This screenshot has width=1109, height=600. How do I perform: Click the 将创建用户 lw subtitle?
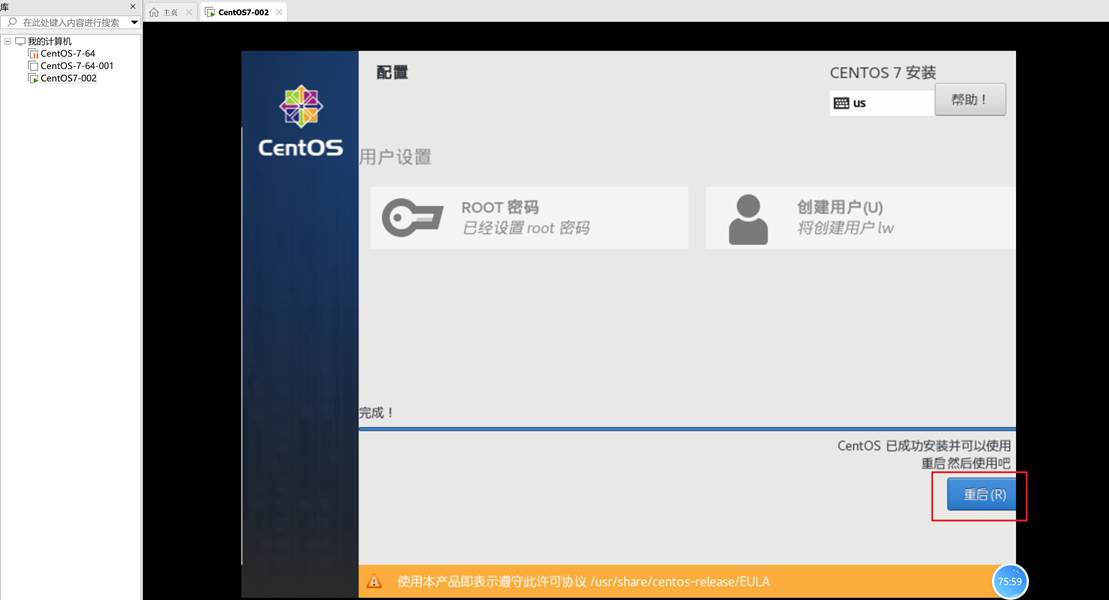tap(845, 228)
